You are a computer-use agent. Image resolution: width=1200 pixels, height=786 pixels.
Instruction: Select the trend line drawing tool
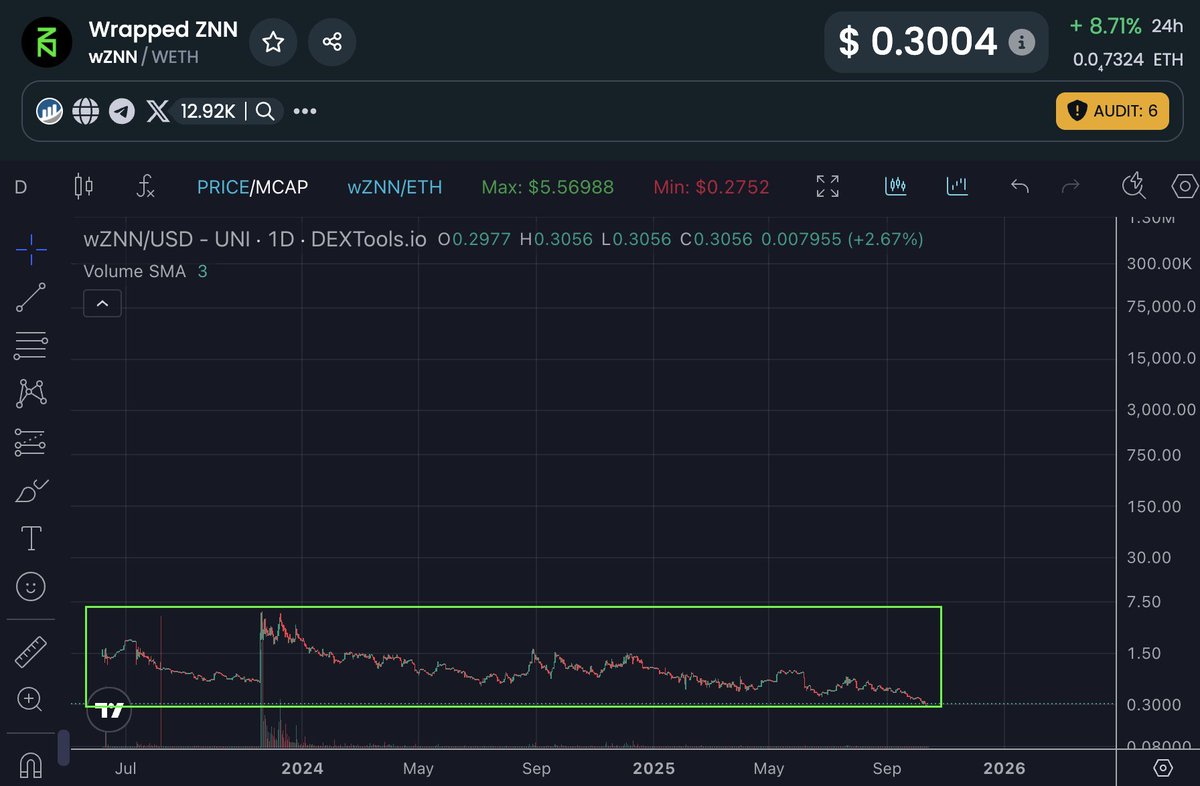(31, 298)
